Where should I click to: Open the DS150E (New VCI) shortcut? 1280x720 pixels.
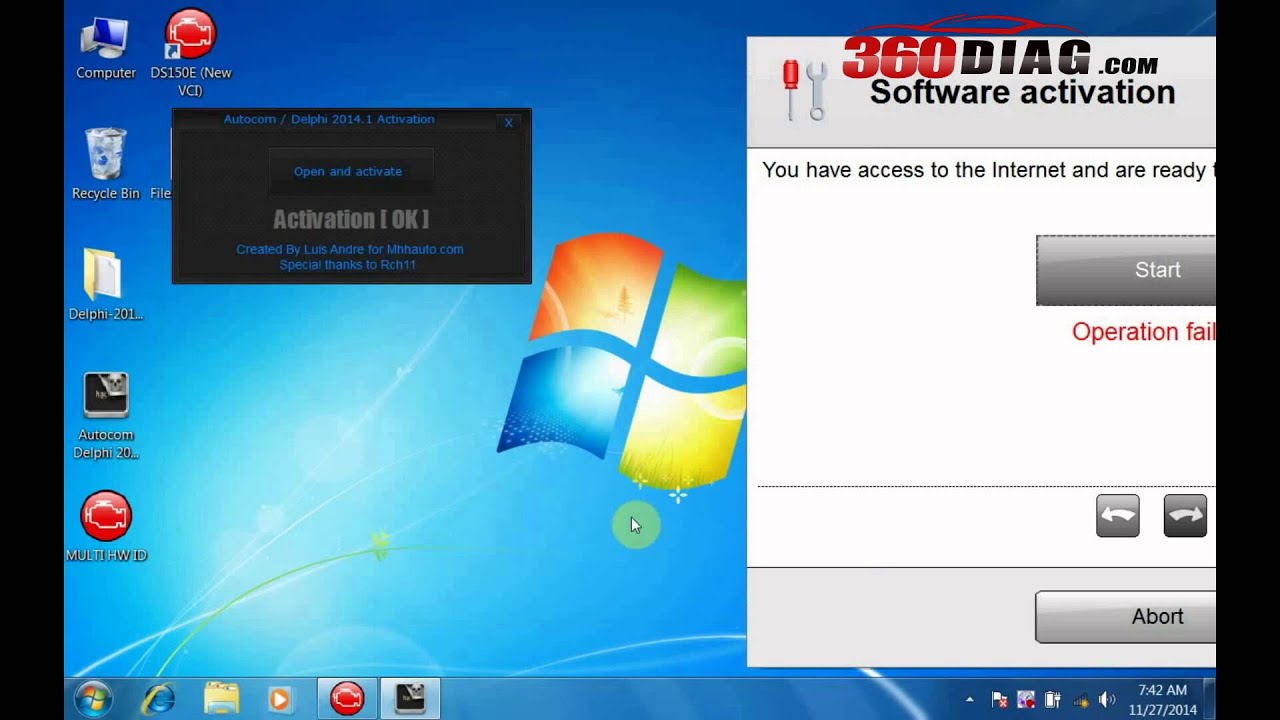[190, 53]
